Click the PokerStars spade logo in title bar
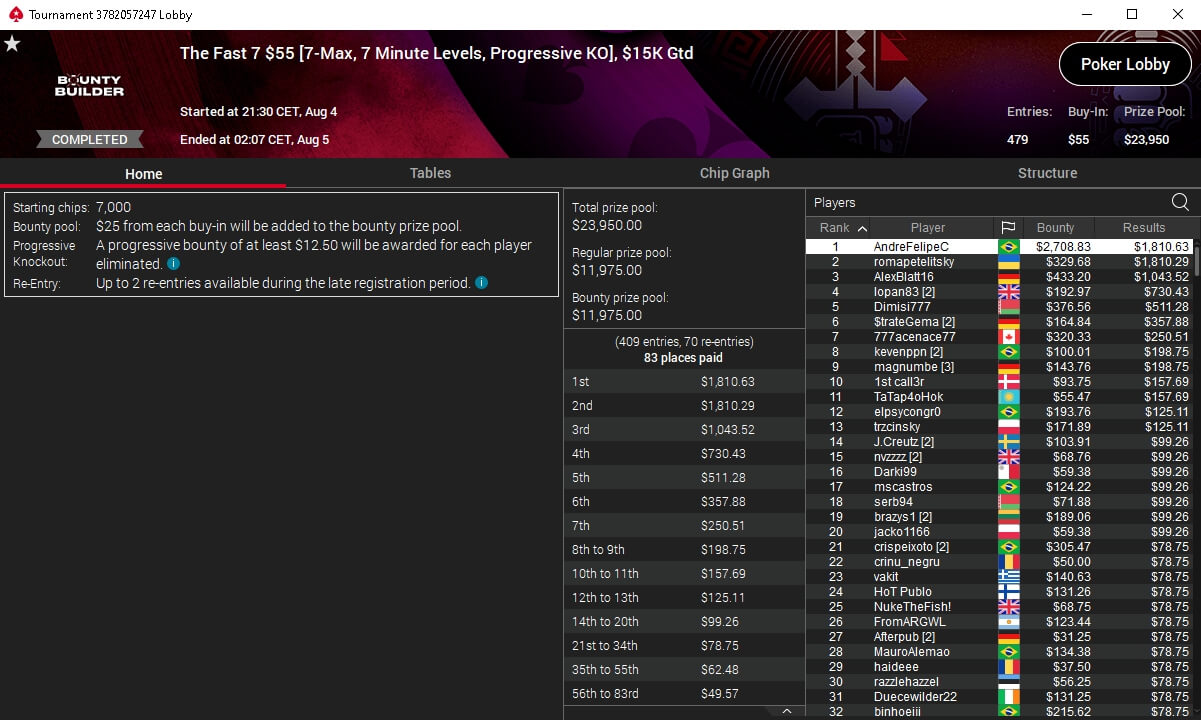This screenshot has height=720, width=1201. click(12, 15)
